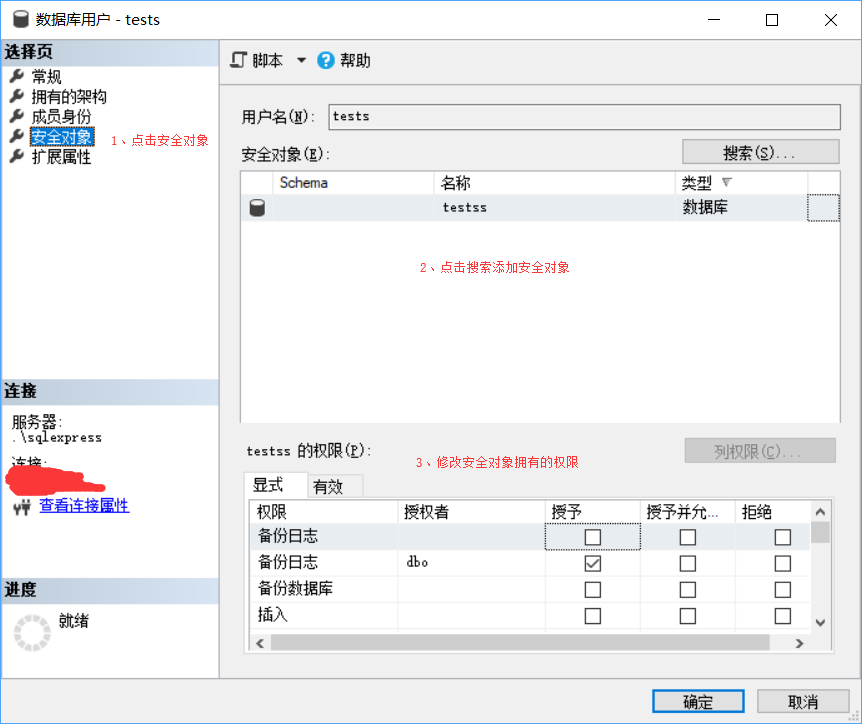Viewport: 862px width, 724px height.
Task: Switch to the 有效 tab
Action: coord(335,487)
